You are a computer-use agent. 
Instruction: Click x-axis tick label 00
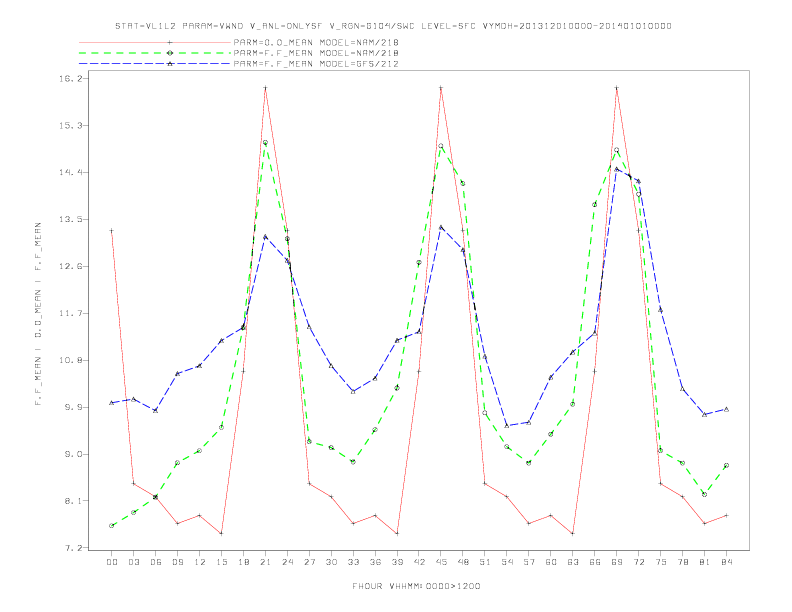[112, 562]
